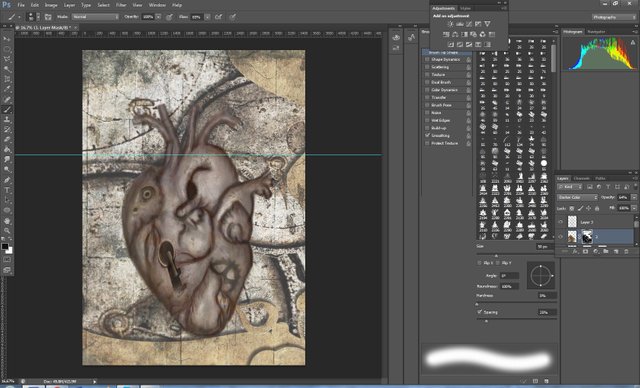Switch to the Channels tab
This screenshot has height=388, width=640.
pyautogui.click(x=582, y=178)
